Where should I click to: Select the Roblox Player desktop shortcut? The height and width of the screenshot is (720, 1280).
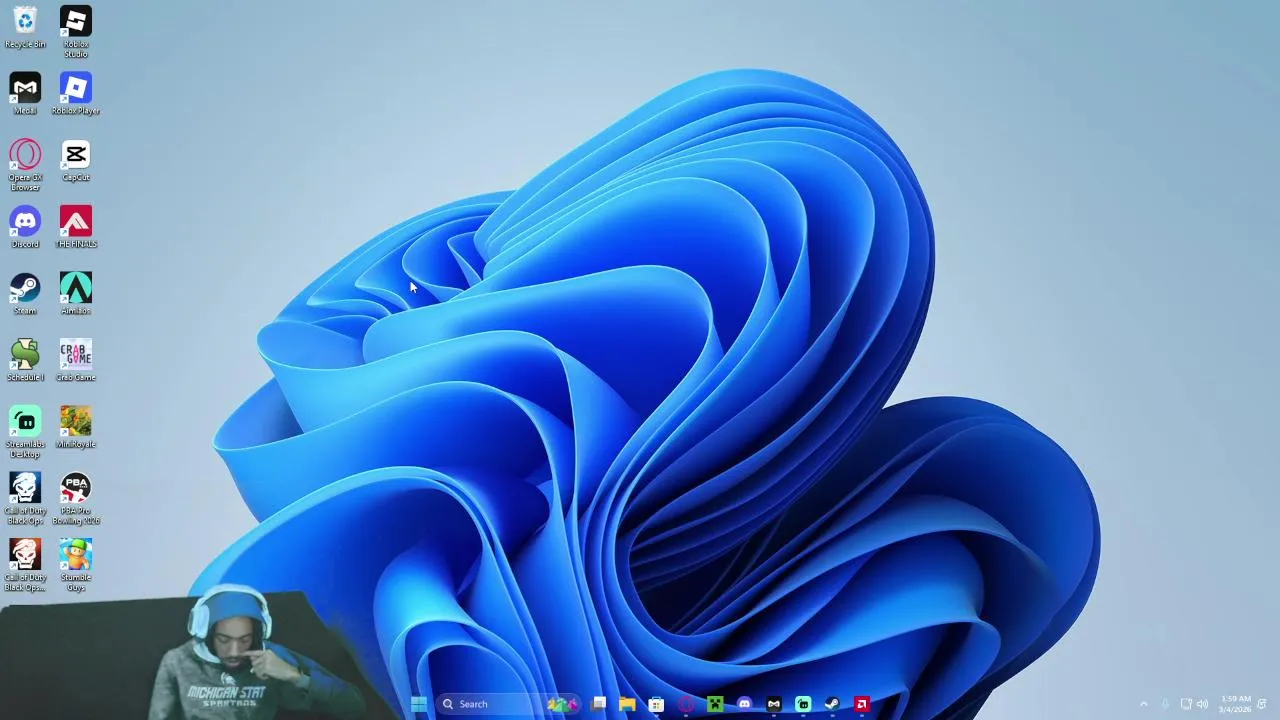coord(75,94)
